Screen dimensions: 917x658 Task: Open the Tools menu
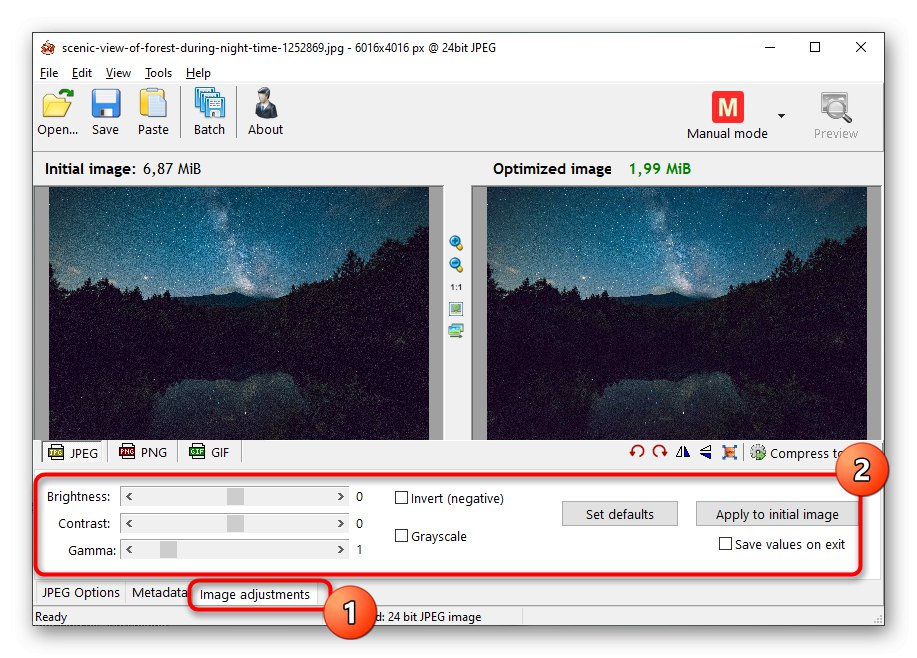coord(158,73)
